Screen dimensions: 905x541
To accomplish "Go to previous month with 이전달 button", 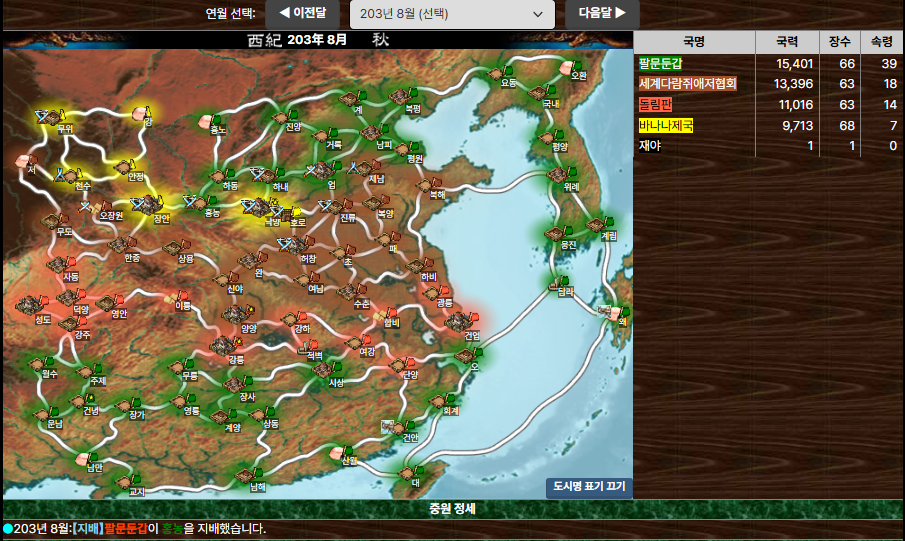I will (302, 13).
